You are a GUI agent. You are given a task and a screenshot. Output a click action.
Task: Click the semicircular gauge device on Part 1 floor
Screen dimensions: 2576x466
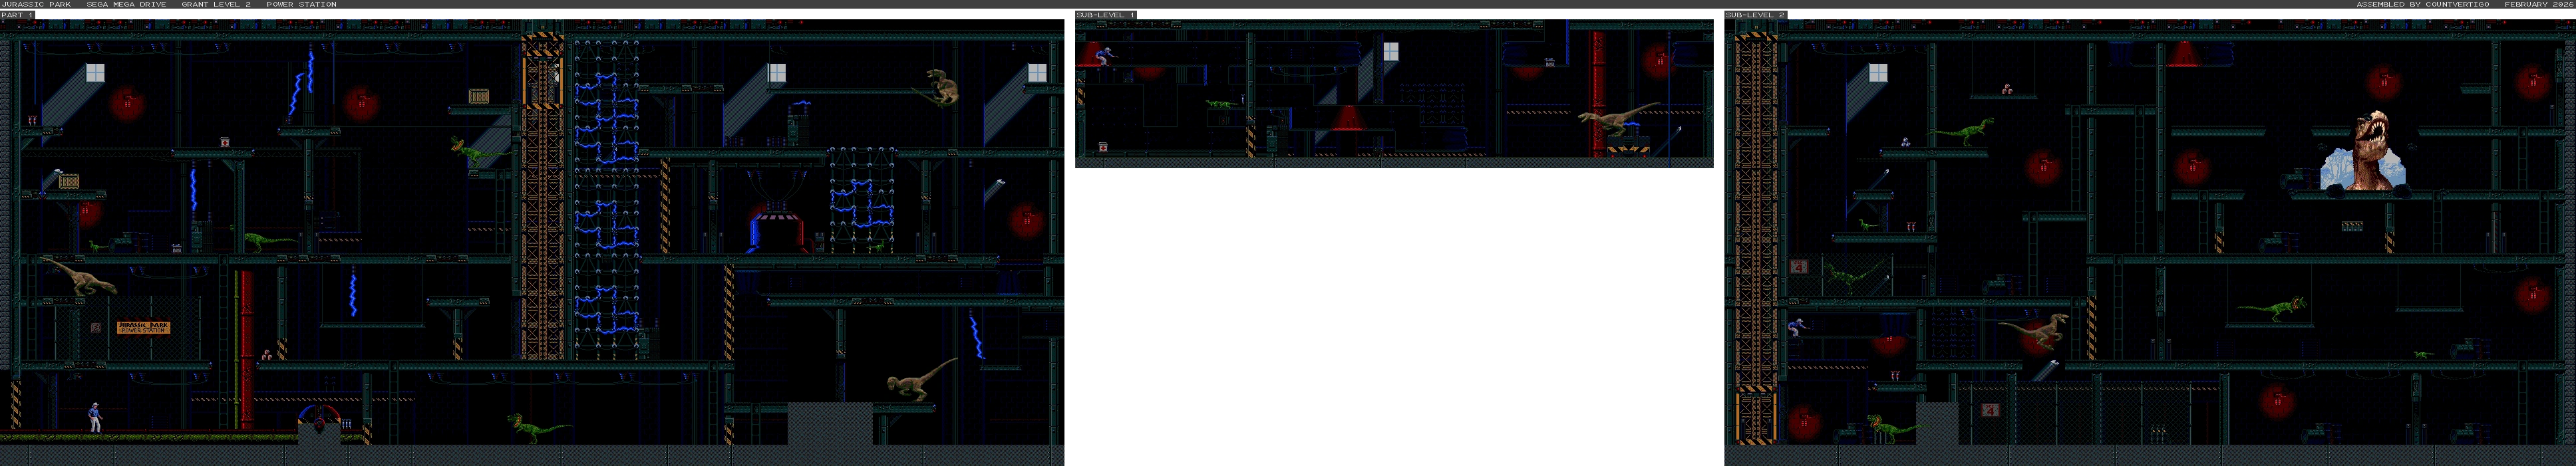pyautogui.click(x=320, y=419)
